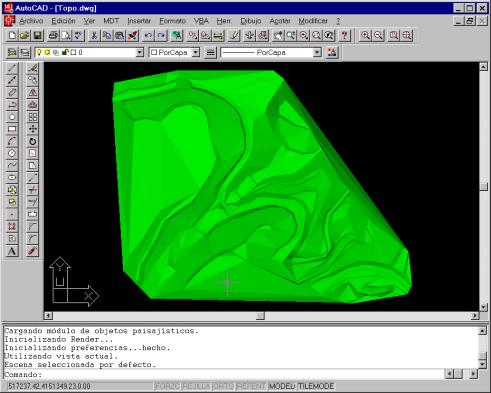Open the Archivo menu
This screenshot has width=491, height=393.
point(31,21)
